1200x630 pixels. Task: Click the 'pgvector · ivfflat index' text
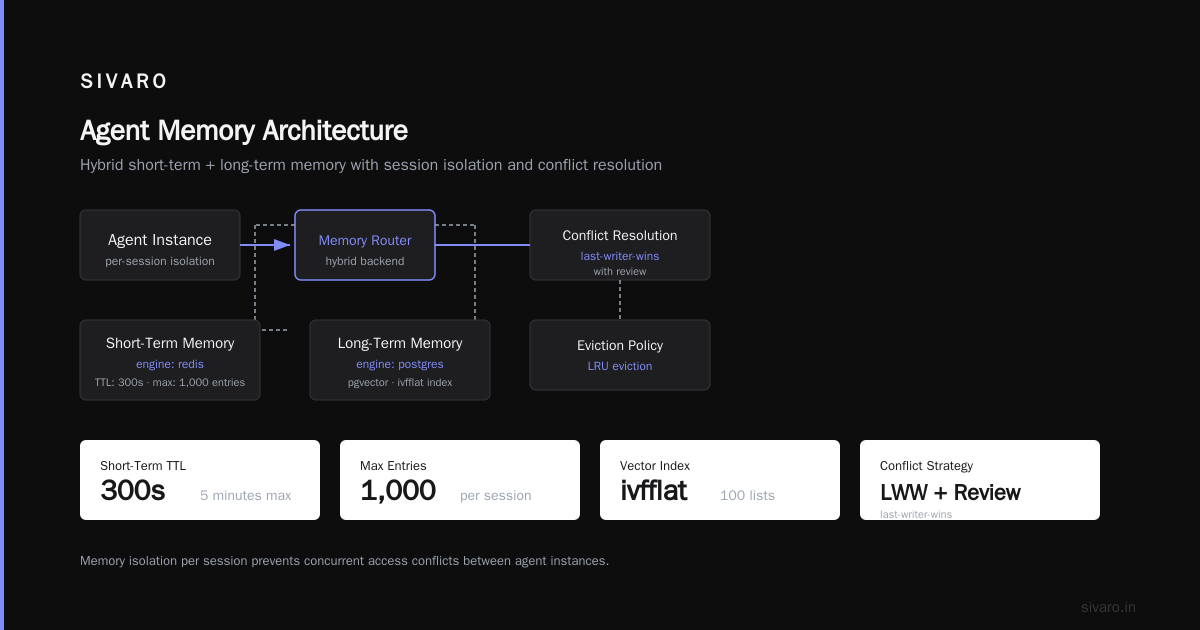tap(400, 382)
